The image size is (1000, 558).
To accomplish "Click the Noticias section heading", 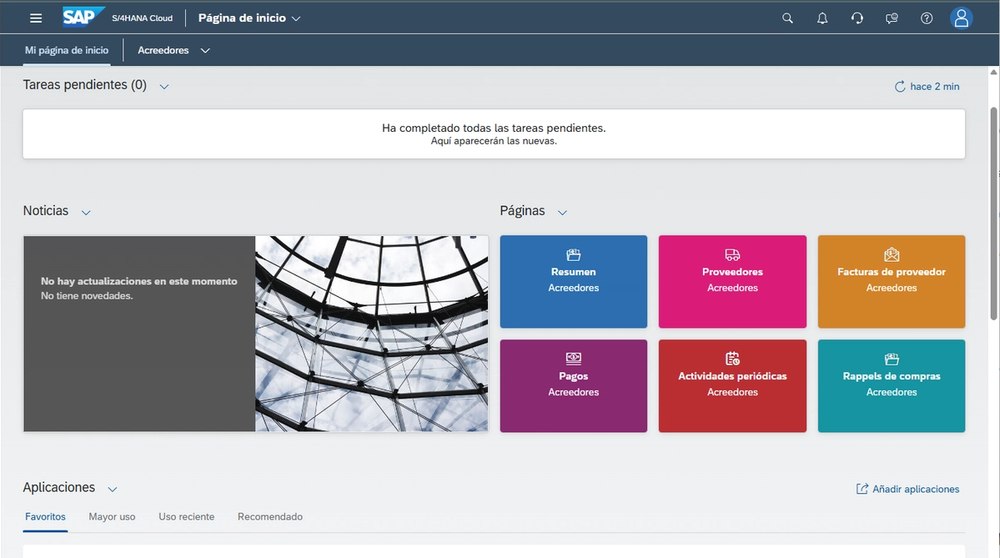I will pos(46,211).
